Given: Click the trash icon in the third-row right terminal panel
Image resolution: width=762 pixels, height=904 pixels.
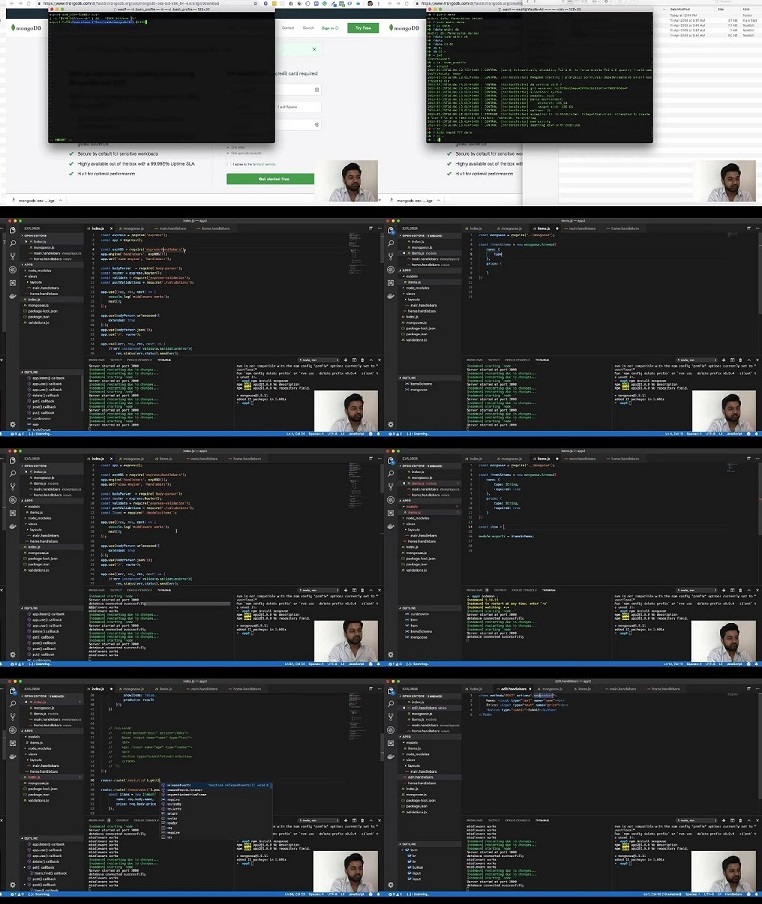Looking at the screenshot, I should tap(740, 590).
